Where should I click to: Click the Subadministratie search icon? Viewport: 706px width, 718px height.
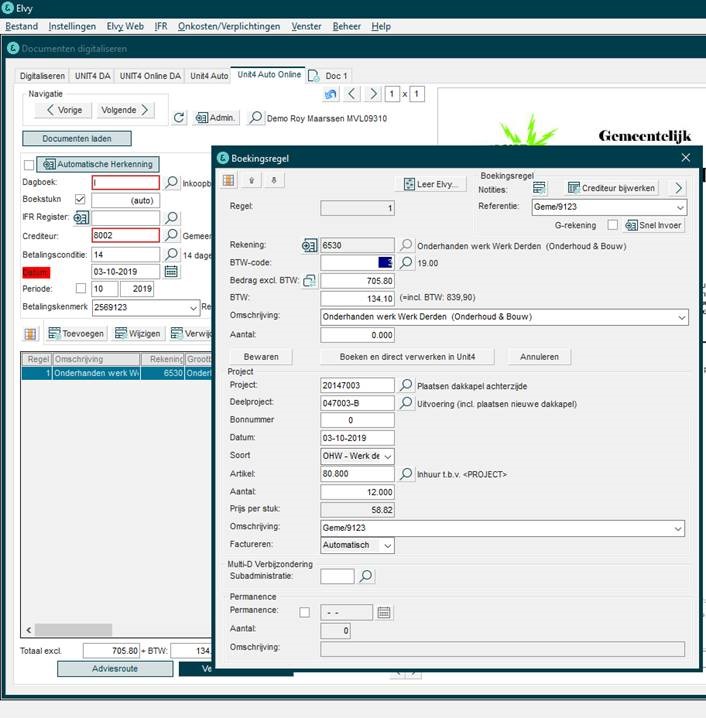[366, 576]
